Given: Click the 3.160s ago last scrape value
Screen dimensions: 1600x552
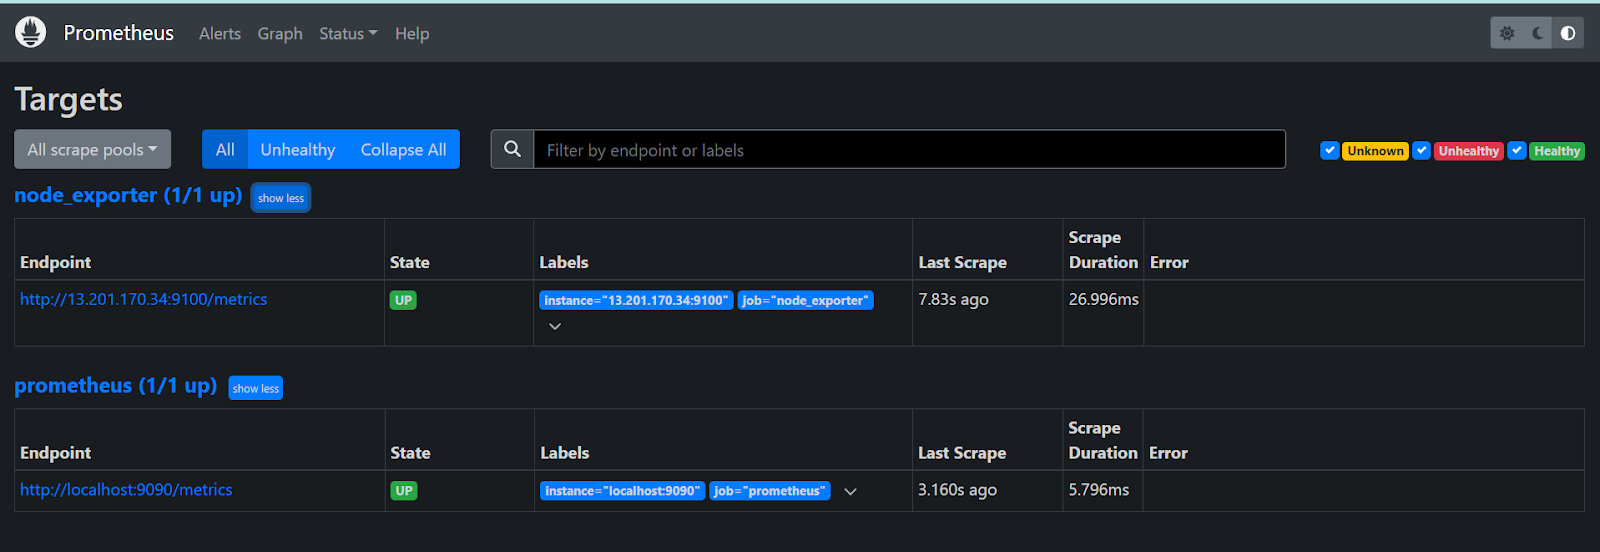Looking at the screenshot, I should [957, 490].
